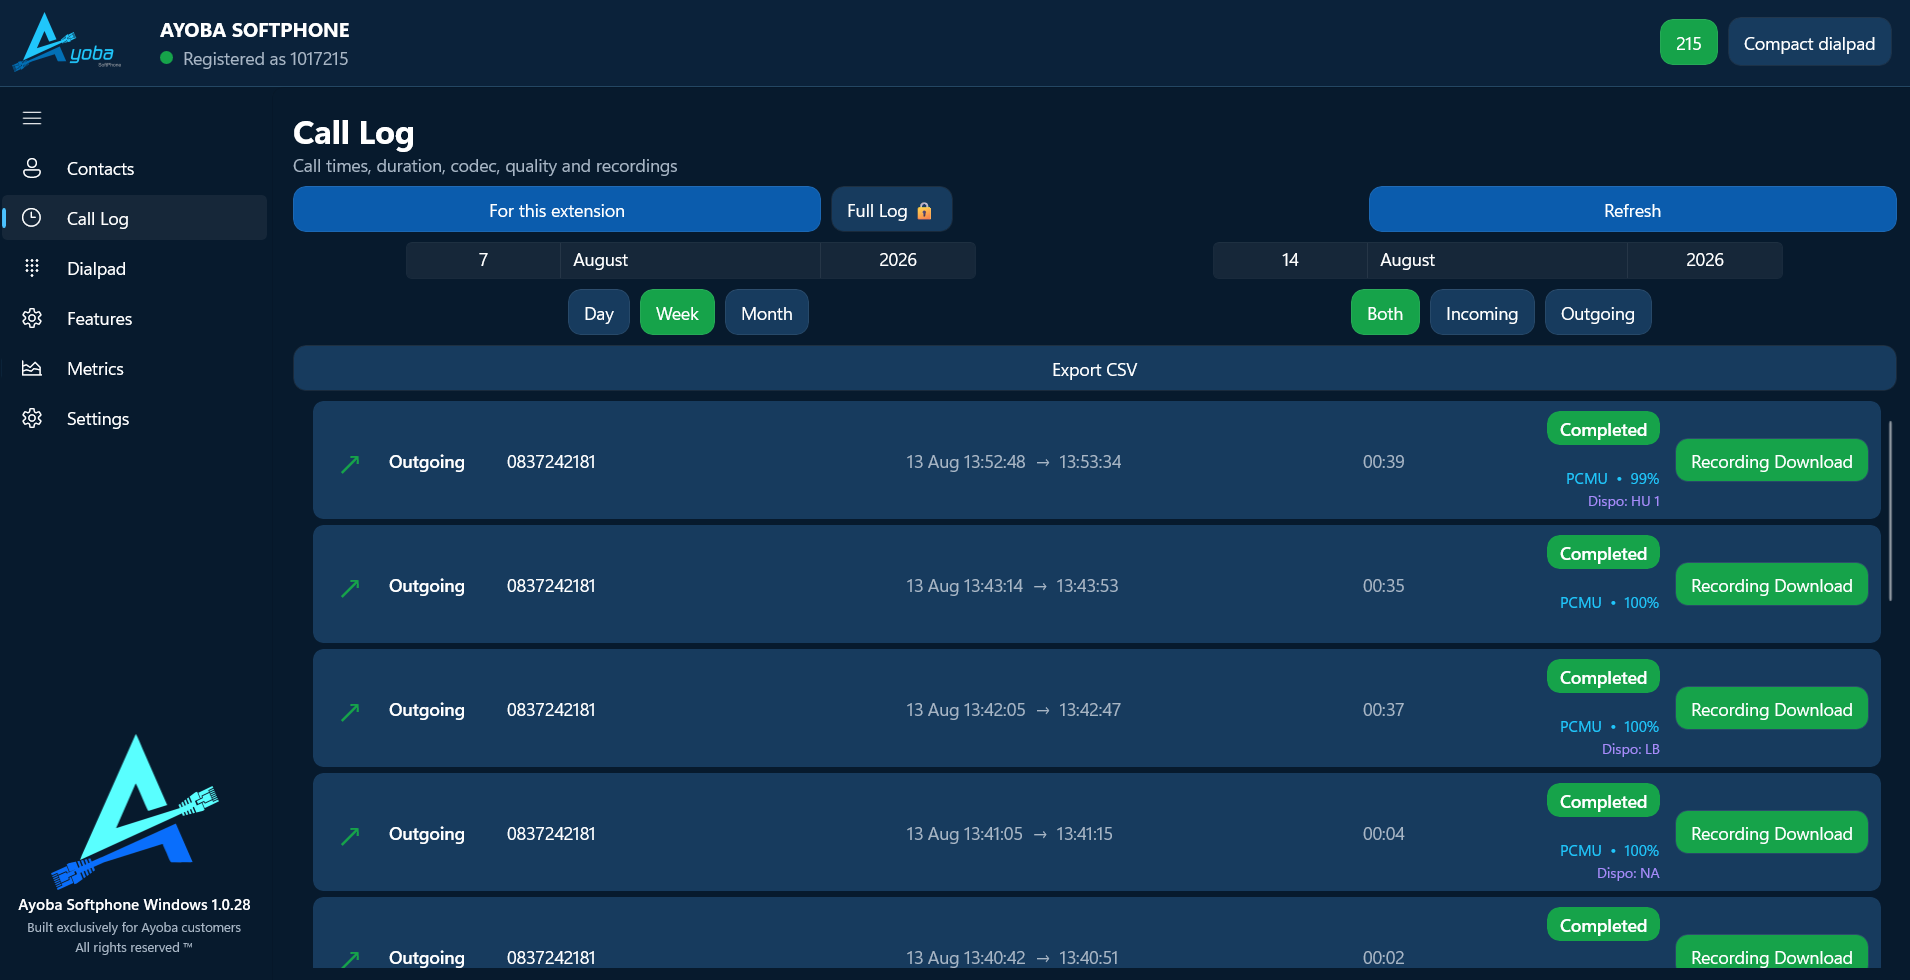Click outgoing arrow icon of 13:42:05 call

[350, 712]
